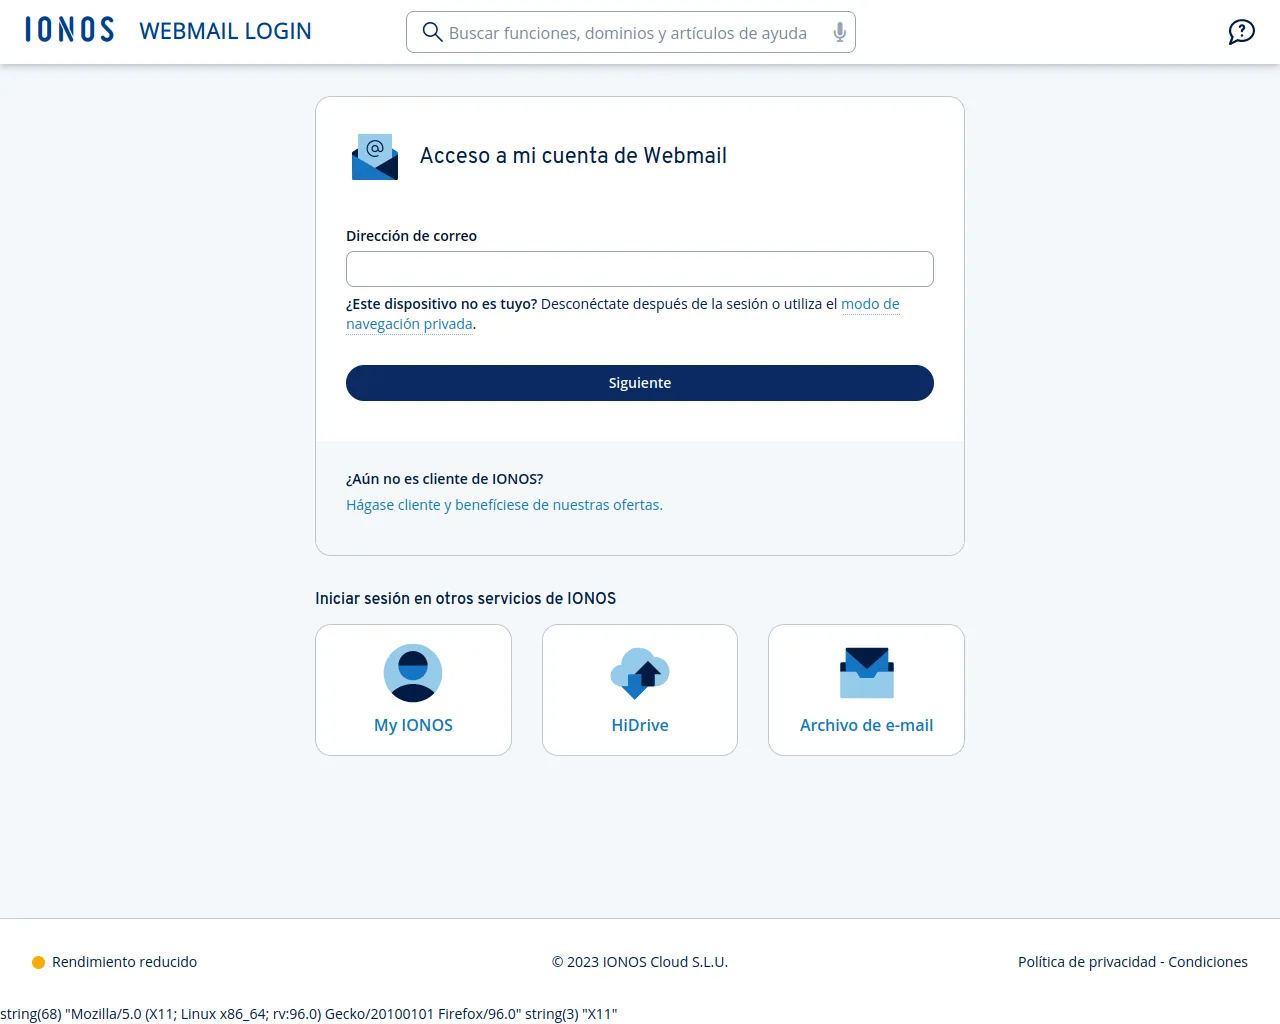Click the Rendimiento reducido status text

click(x=124, y=962)
